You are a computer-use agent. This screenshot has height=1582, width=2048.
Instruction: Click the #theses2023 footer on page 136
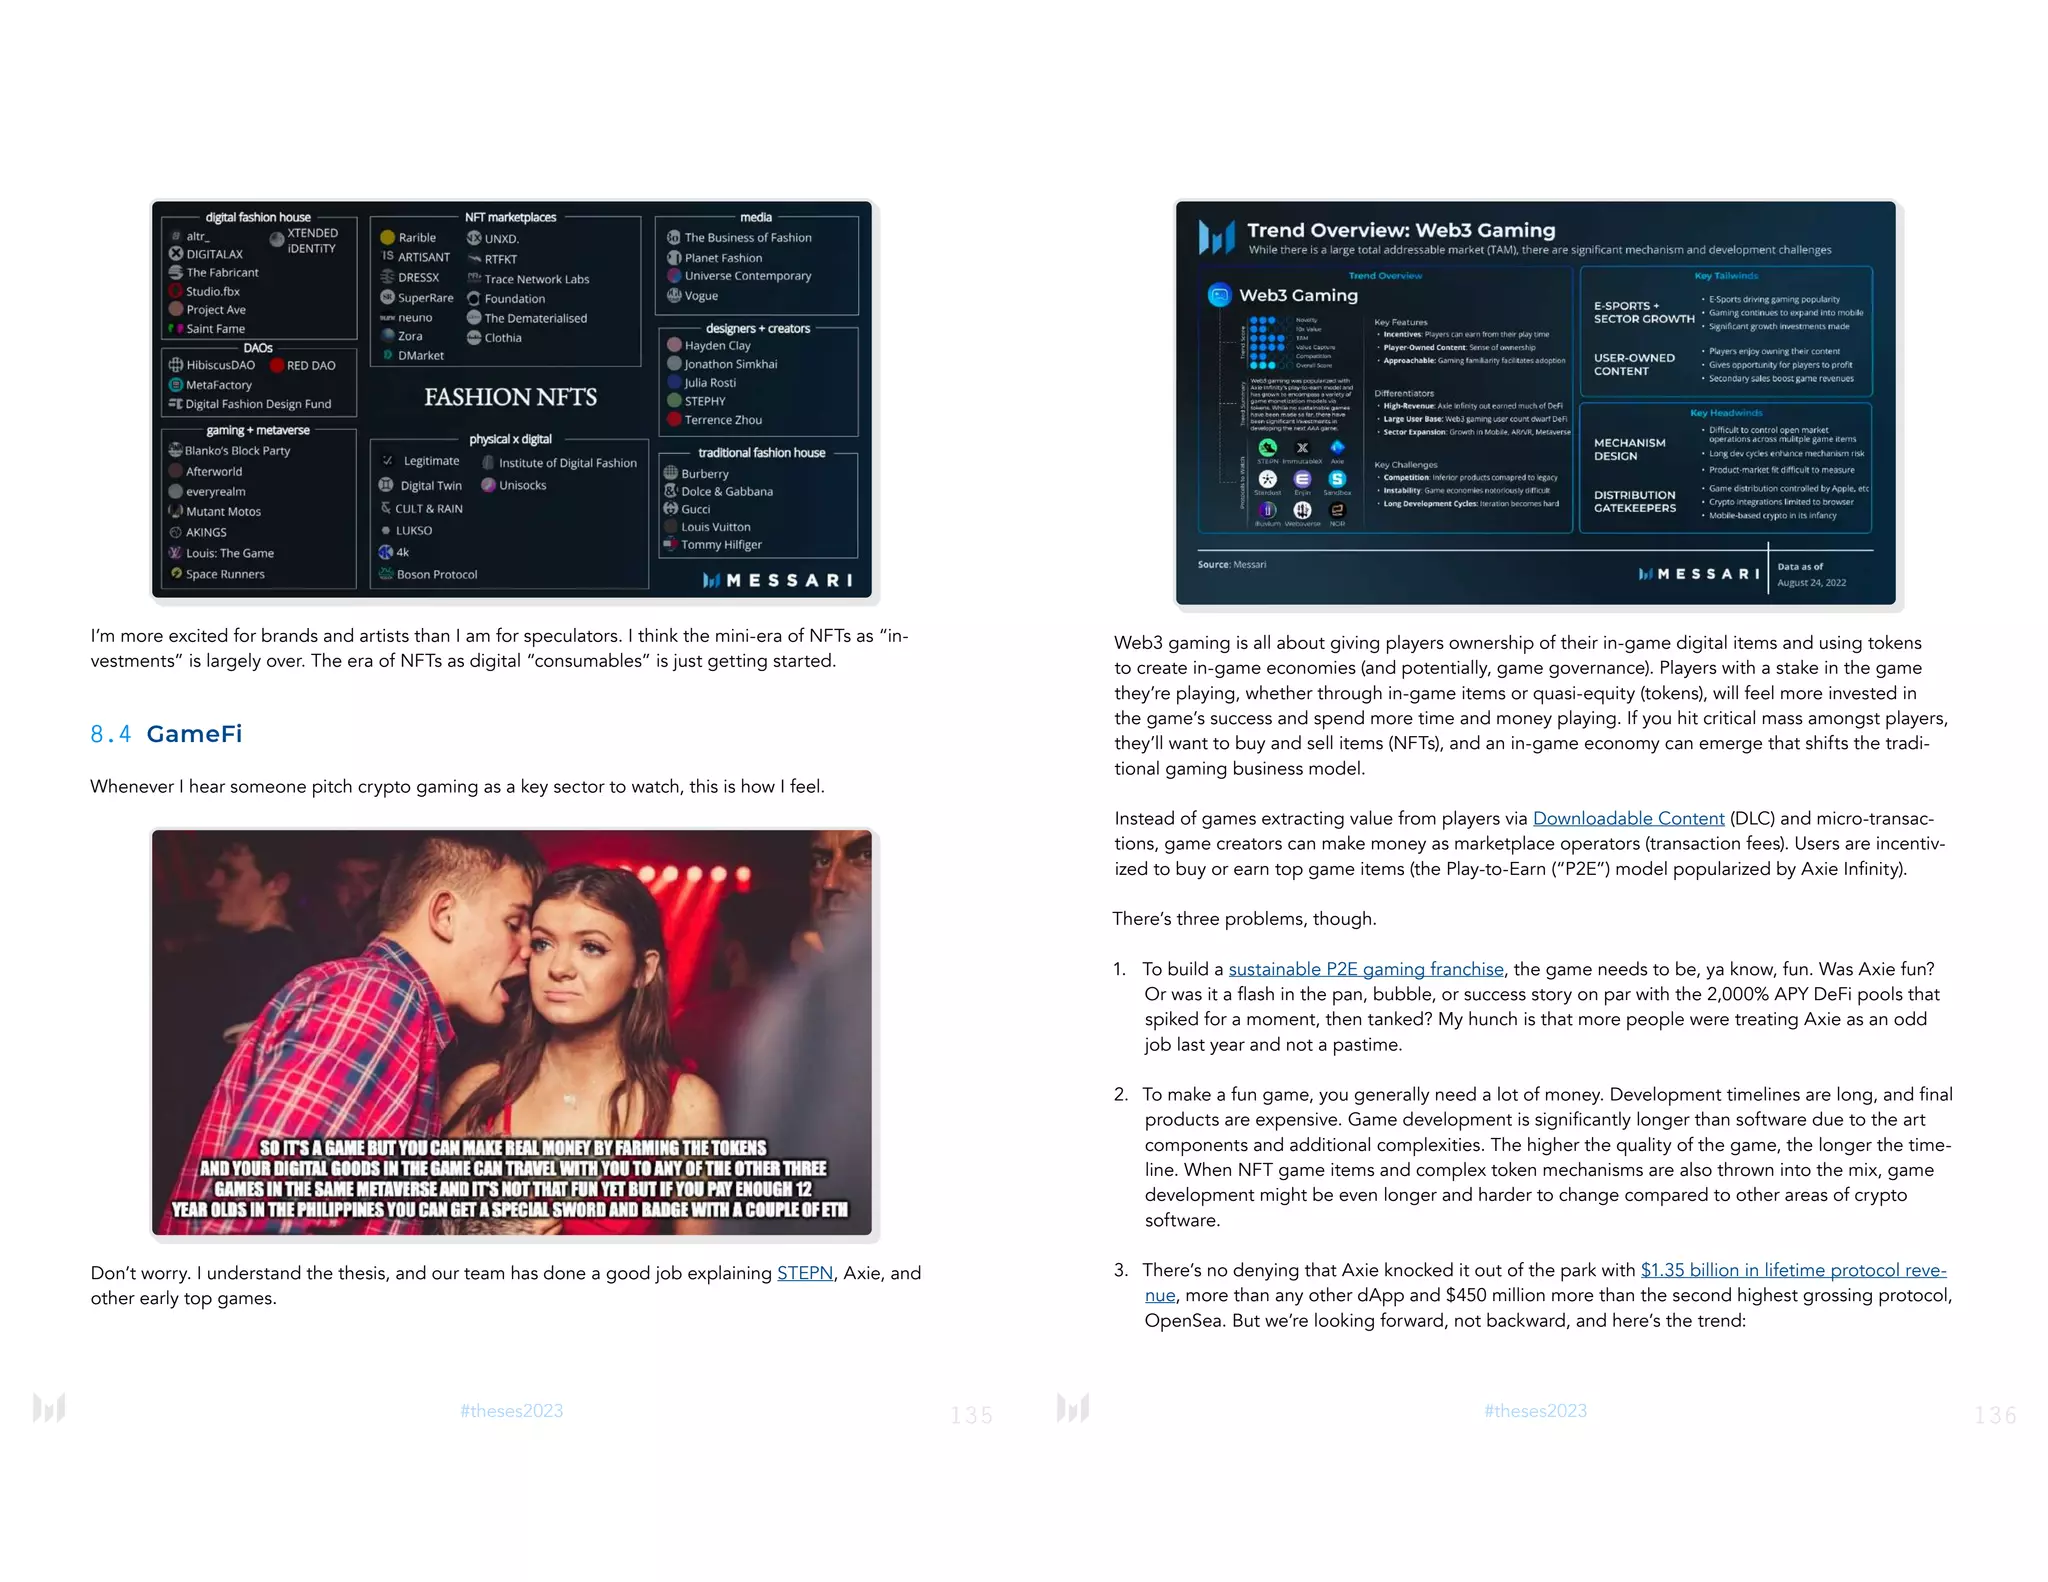point(1535,1411)
